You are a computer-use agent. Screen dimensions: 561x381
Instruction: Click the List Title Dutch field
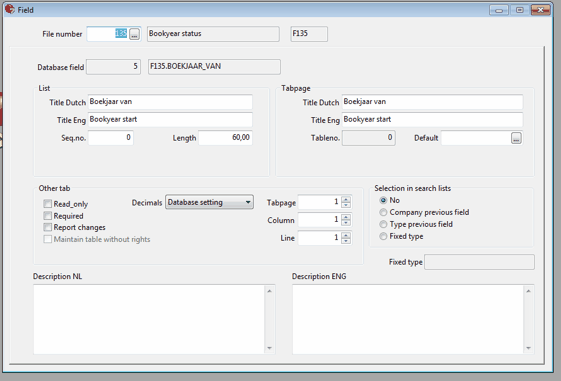pos(170,102)
